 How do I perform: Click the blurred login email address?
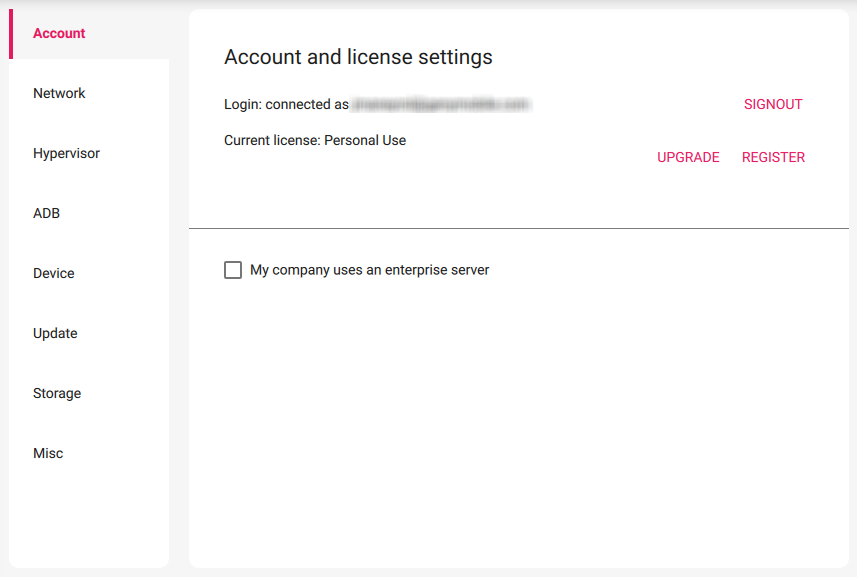(442, 104)
